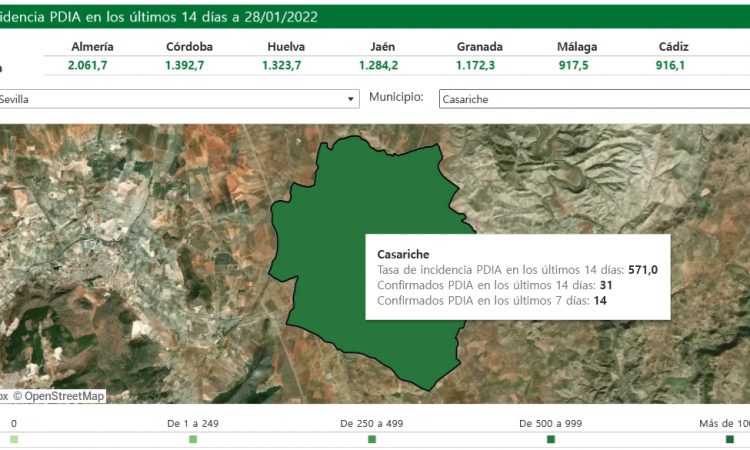
Task: Click the Casariche title in the tooltip
Action: (x=403, y=254)
